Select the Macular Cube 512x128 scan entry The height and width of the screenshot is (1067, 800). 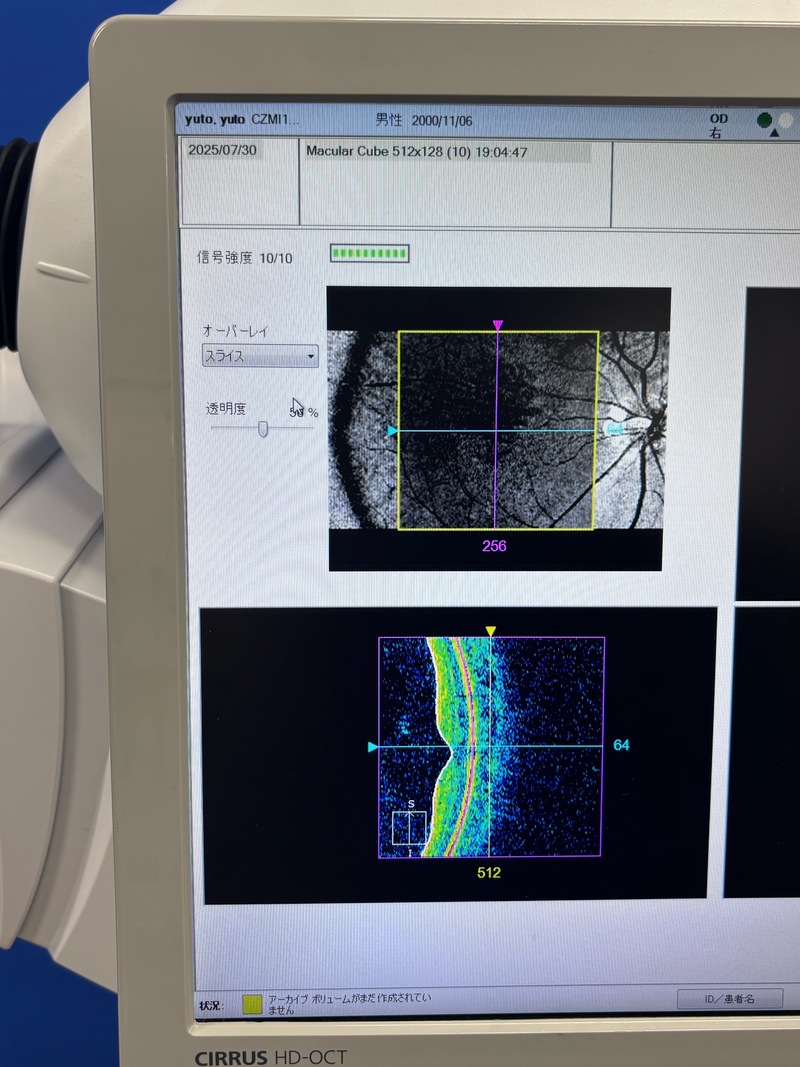[x=417, y=153]
